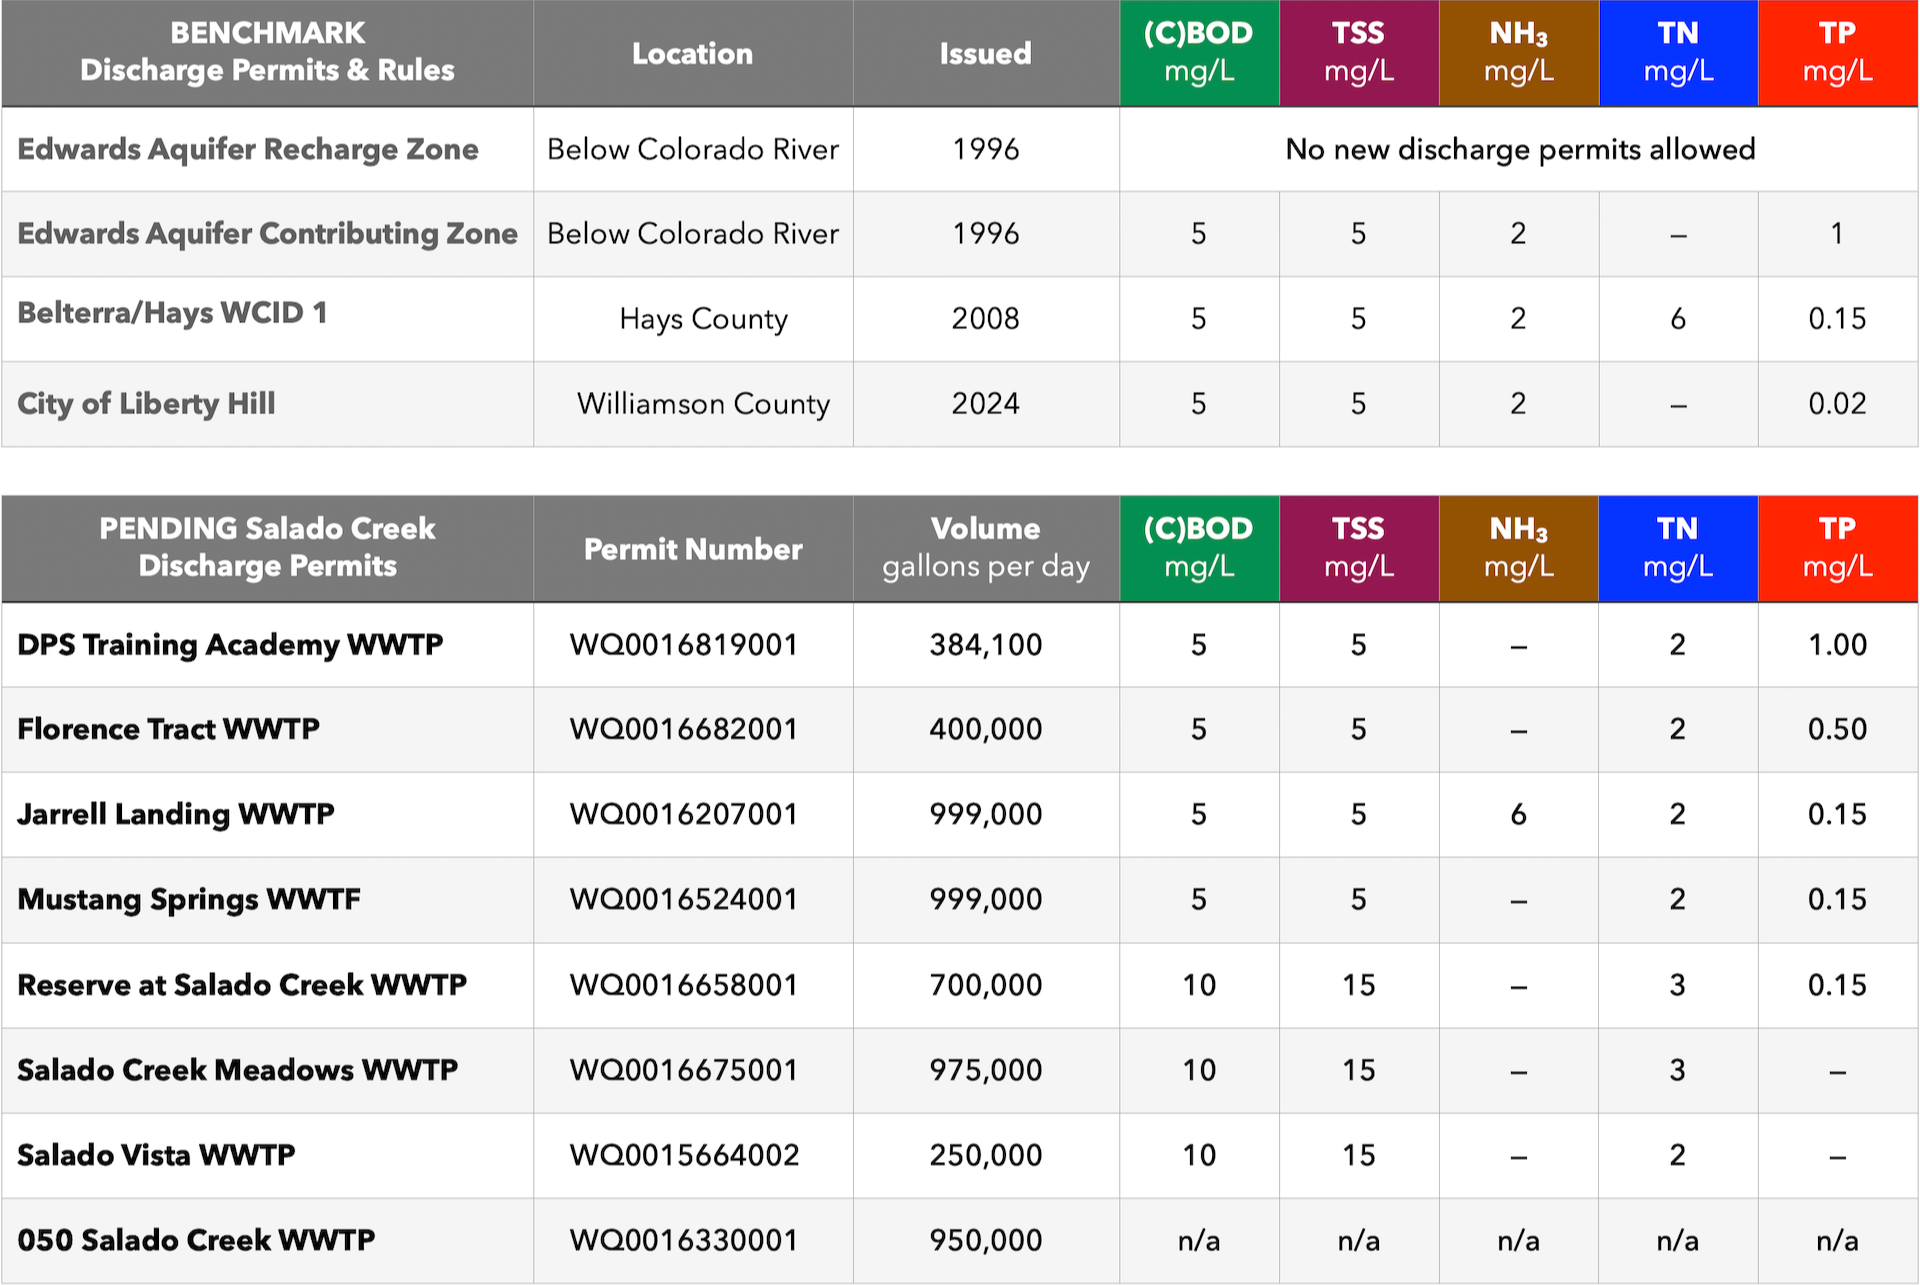This screenshot has height=1285, width=1920.
Task: Select the Edwards Aquifer Recharge Zone row label
Action: (248, 149)
